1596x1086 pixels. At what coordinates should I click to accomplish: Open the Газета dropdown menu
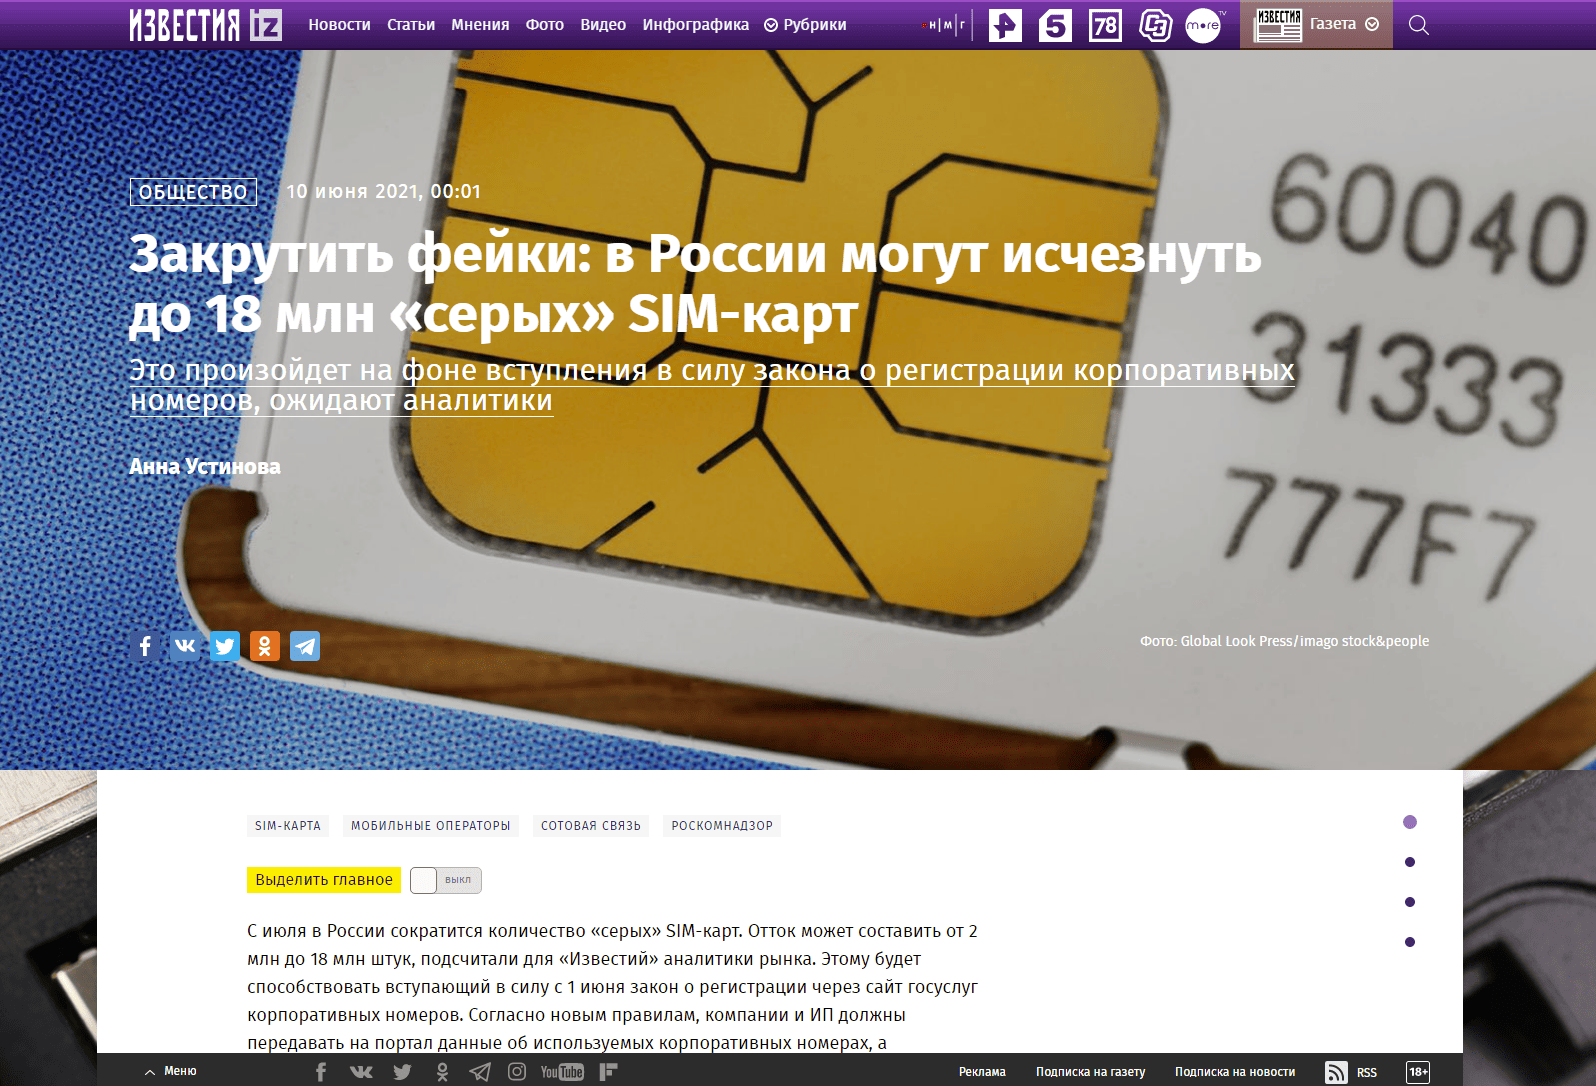point(1316,24)
